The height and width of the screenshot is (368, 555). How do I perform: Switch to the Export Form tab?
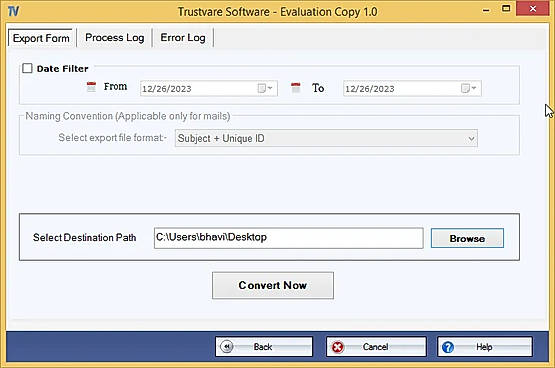pyautogui.click(x=41, y=38)
